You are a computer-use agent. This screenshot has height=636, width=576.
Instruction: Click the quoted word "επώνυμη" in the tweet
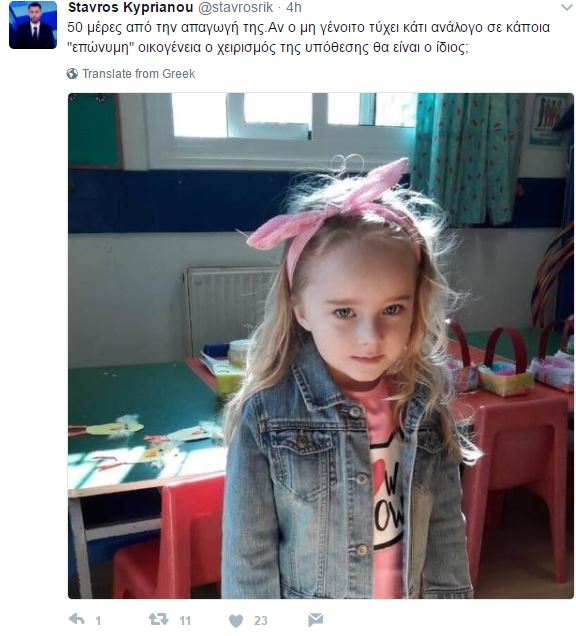[x=101, y=48]
